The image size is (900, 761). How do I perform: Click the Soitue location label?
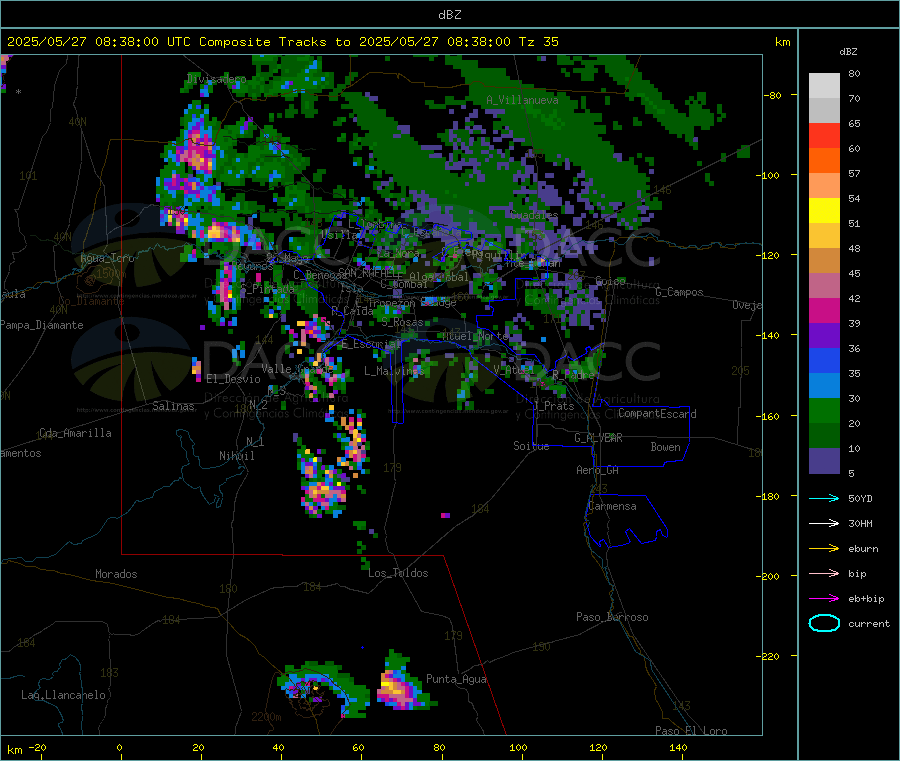pyautogui.click(x=531, y=446)
